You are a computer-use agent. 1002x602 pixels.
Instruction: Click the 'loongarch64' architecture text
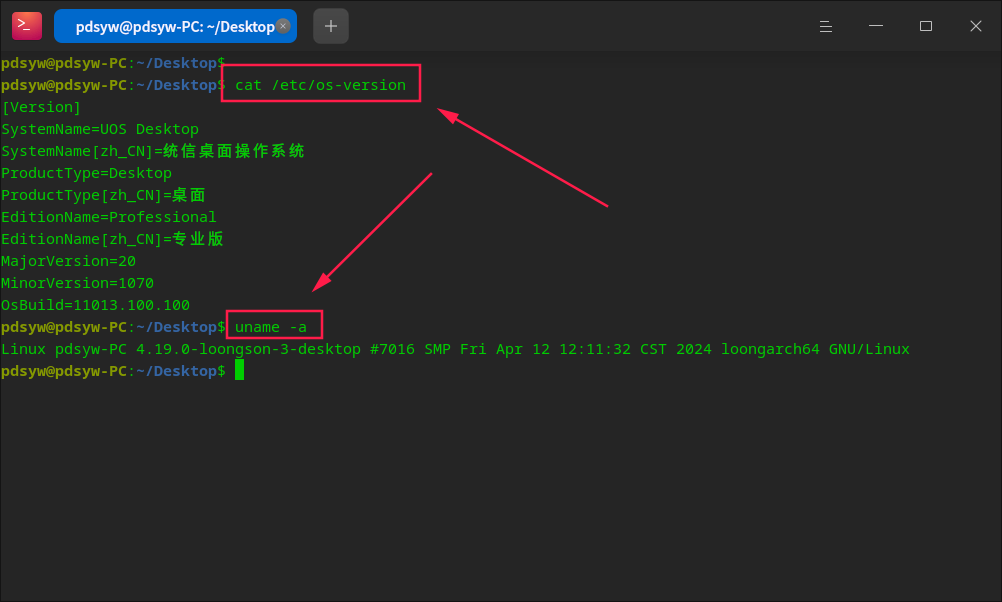click(x=770, y=350)
